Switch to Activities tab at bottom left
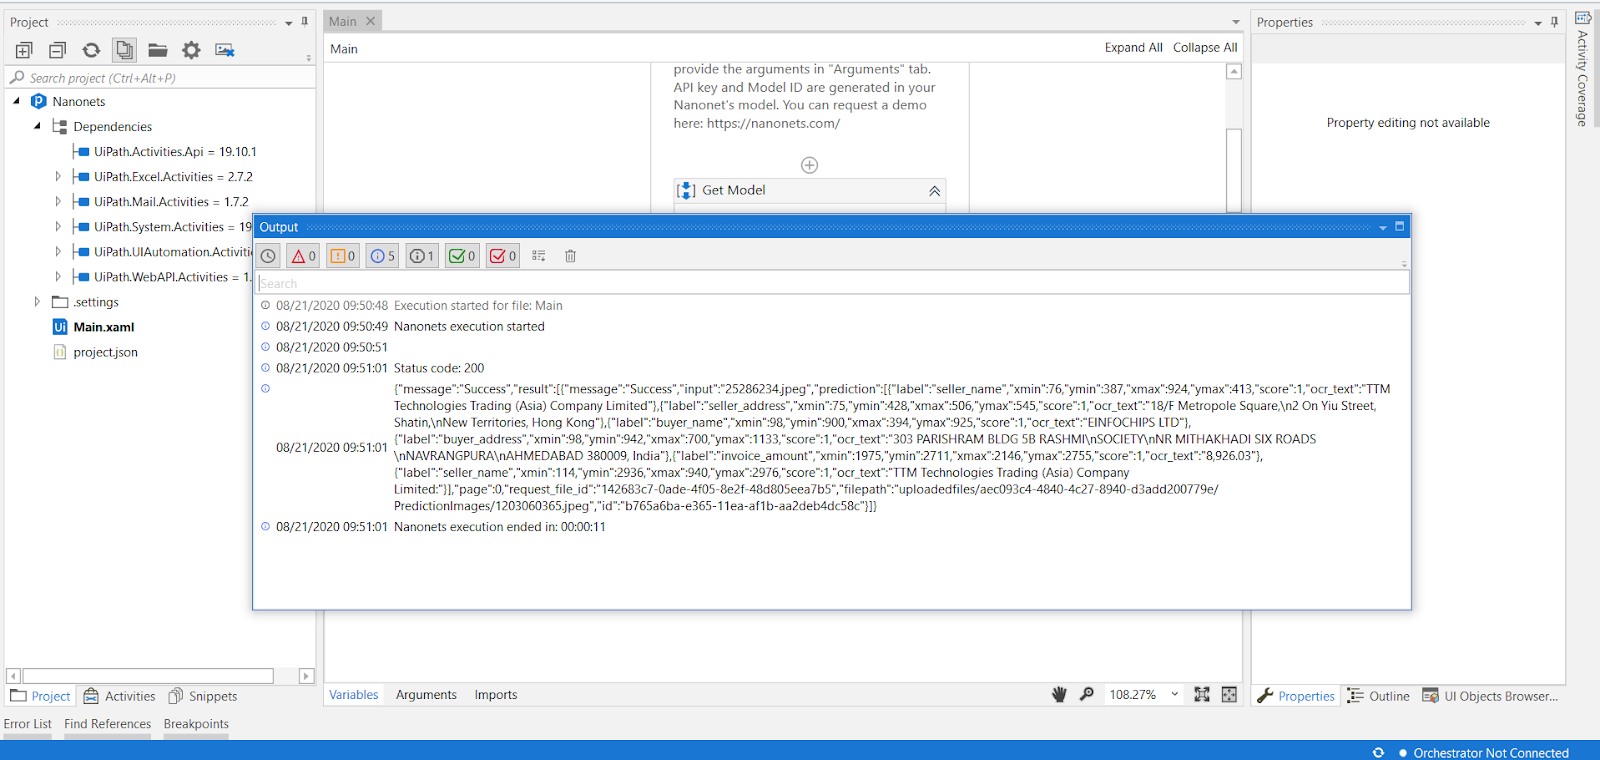The width and height of the screenshot is (1600, 760). click(120, 696)
